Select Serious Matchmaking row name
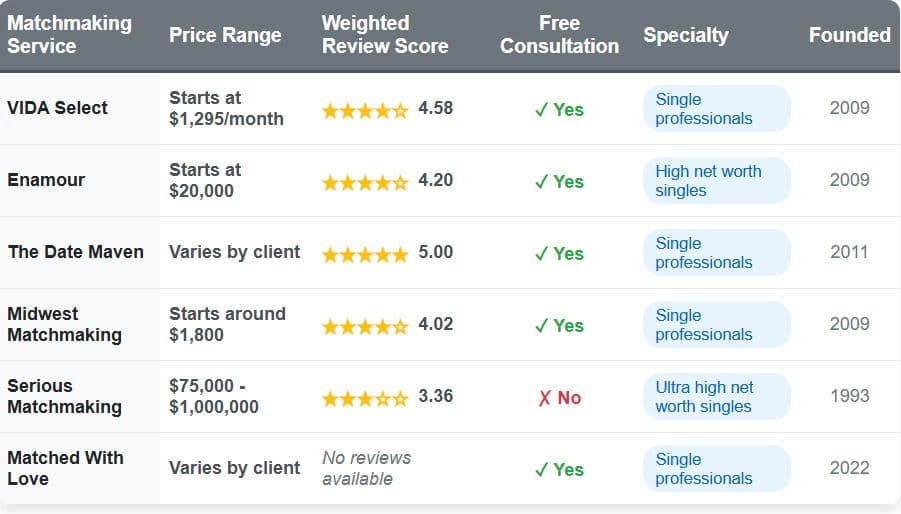Image resolution: width=901 pixels, height=514 pixels. tap(64, 396)
